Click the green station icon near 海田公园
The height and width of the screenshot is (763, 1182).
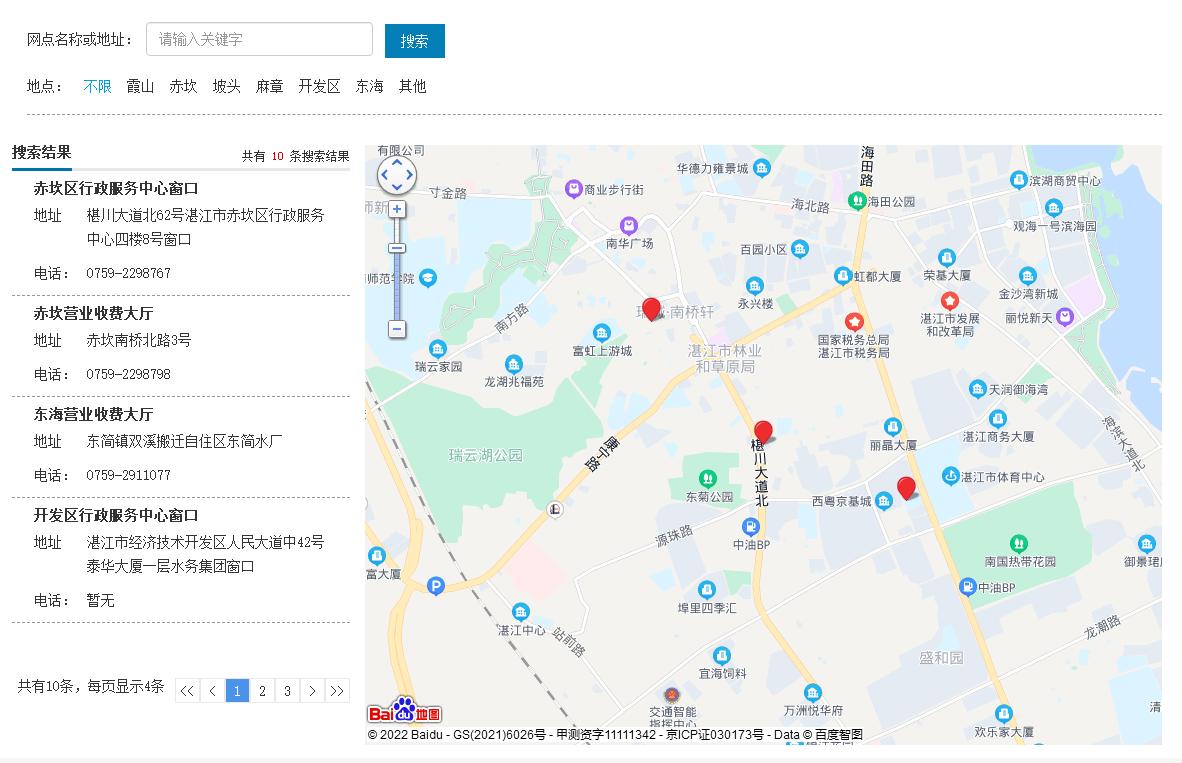tap(858, 200)
